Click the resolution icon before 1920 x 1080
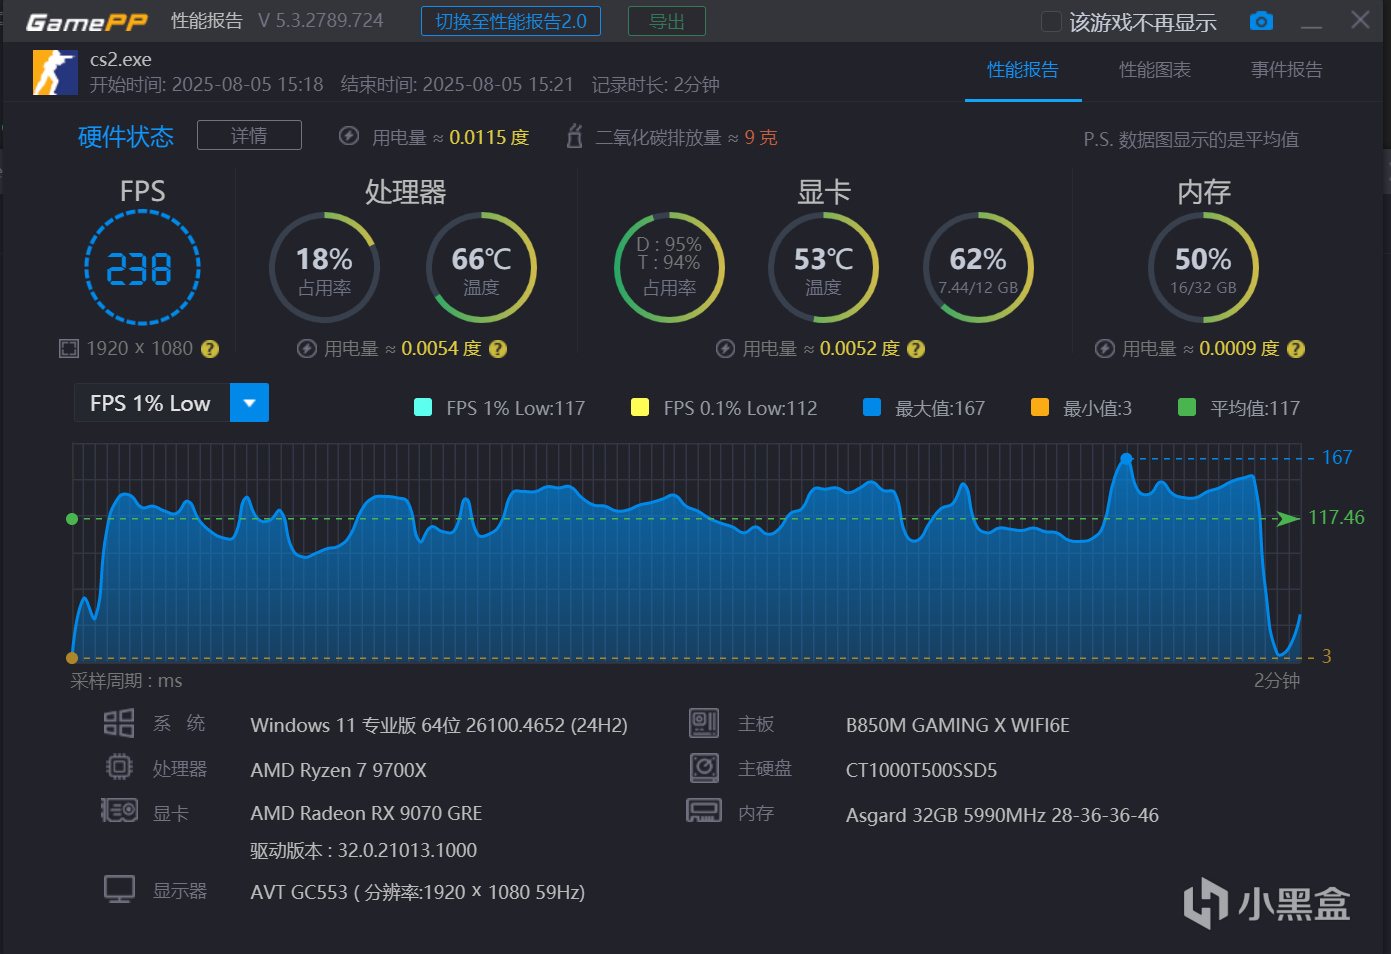The width and height of the screenshot is (1391, 954). (69, 349)
